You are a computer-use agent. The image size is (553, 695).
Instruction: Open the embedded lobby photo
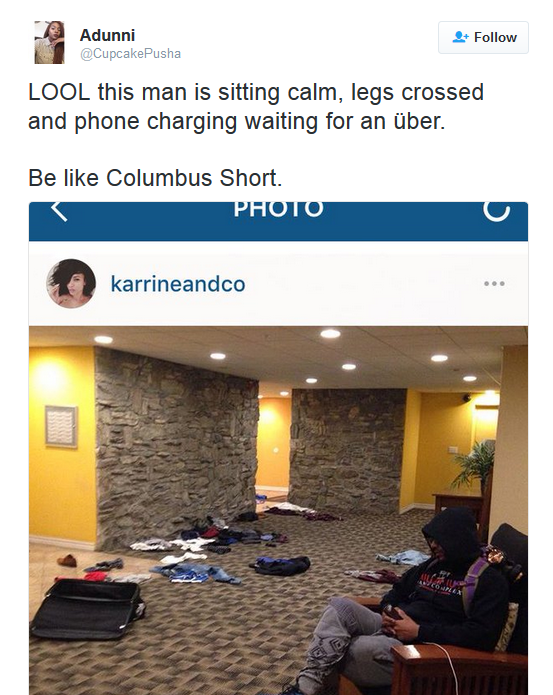(278, 510)
